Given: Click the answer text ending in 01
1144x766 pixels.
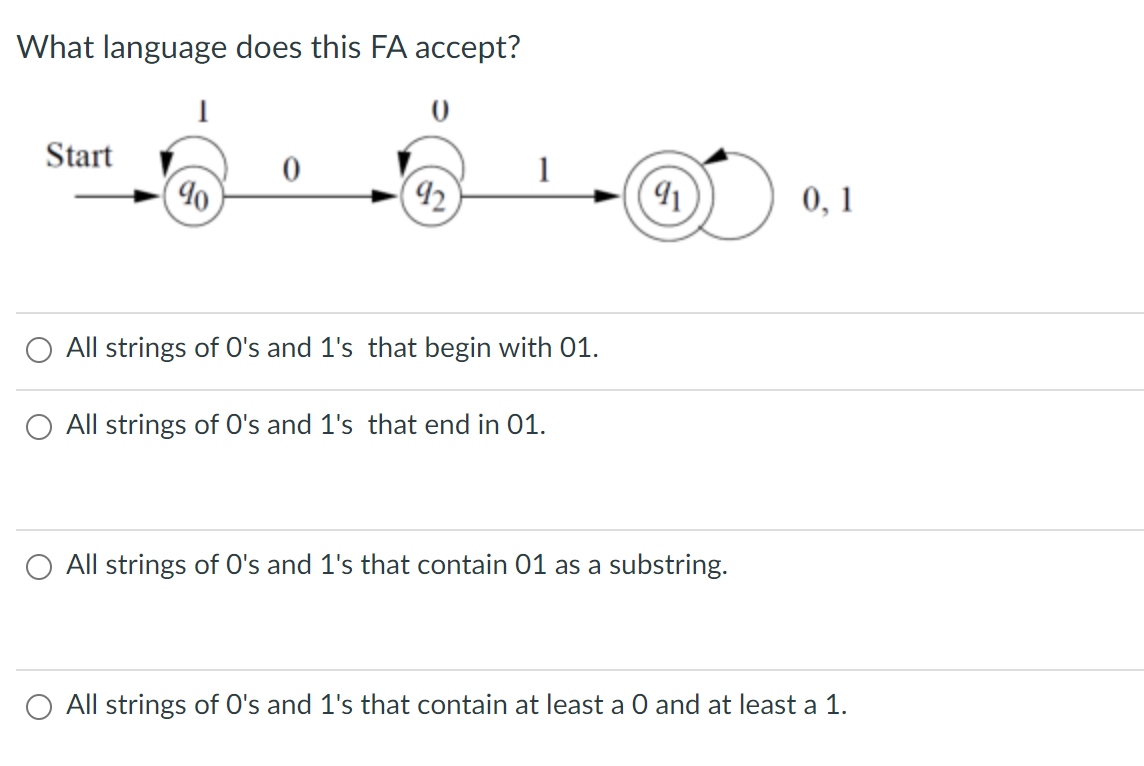Looking at the screenshot, I should pos(305,425).
